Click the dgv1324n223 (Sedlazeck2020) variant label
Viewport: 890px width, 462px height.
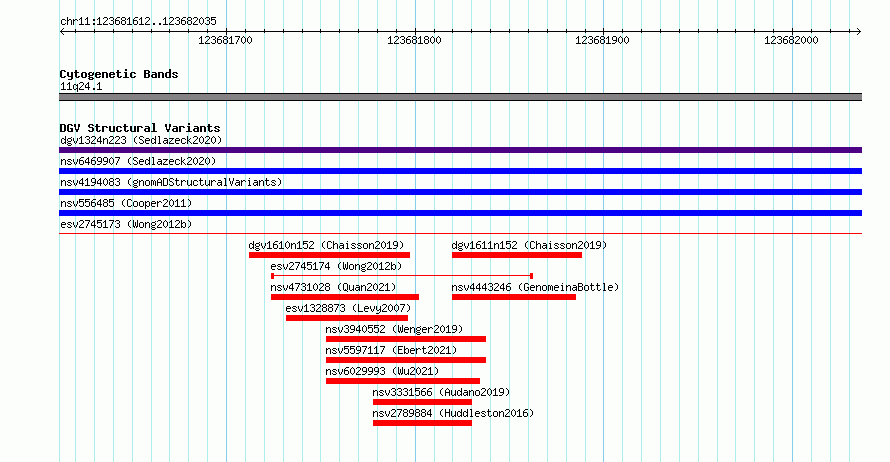141,140
